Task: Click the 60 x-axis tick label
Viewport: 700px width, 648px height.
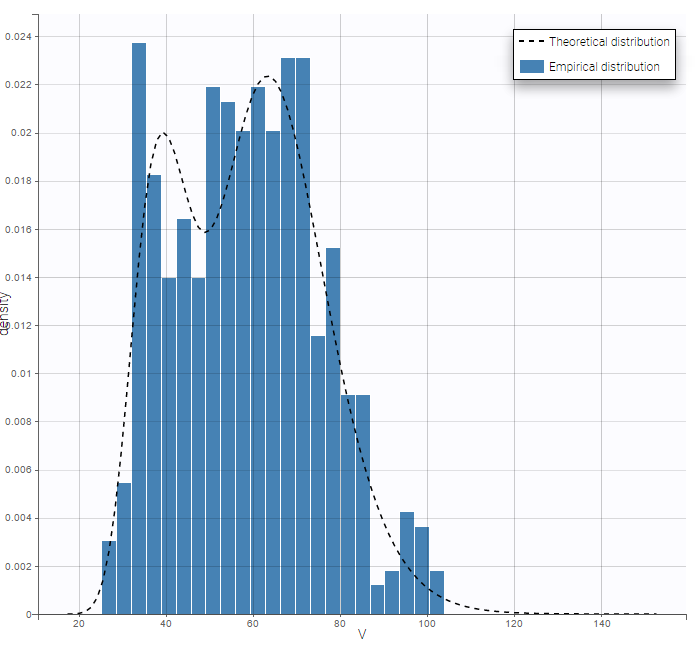Action: point(253,625)
